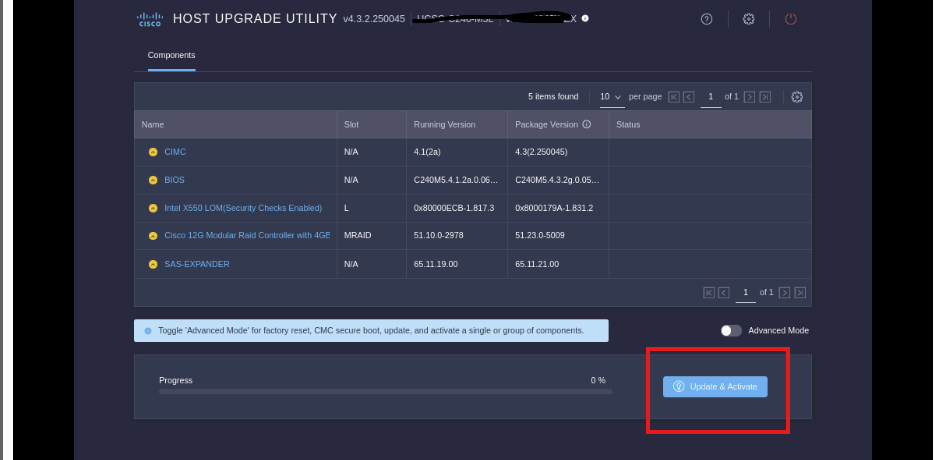This screenshot has height=460, width=935.
Task: Open the 10 per page dropdown
Action: tap(612, 97)
